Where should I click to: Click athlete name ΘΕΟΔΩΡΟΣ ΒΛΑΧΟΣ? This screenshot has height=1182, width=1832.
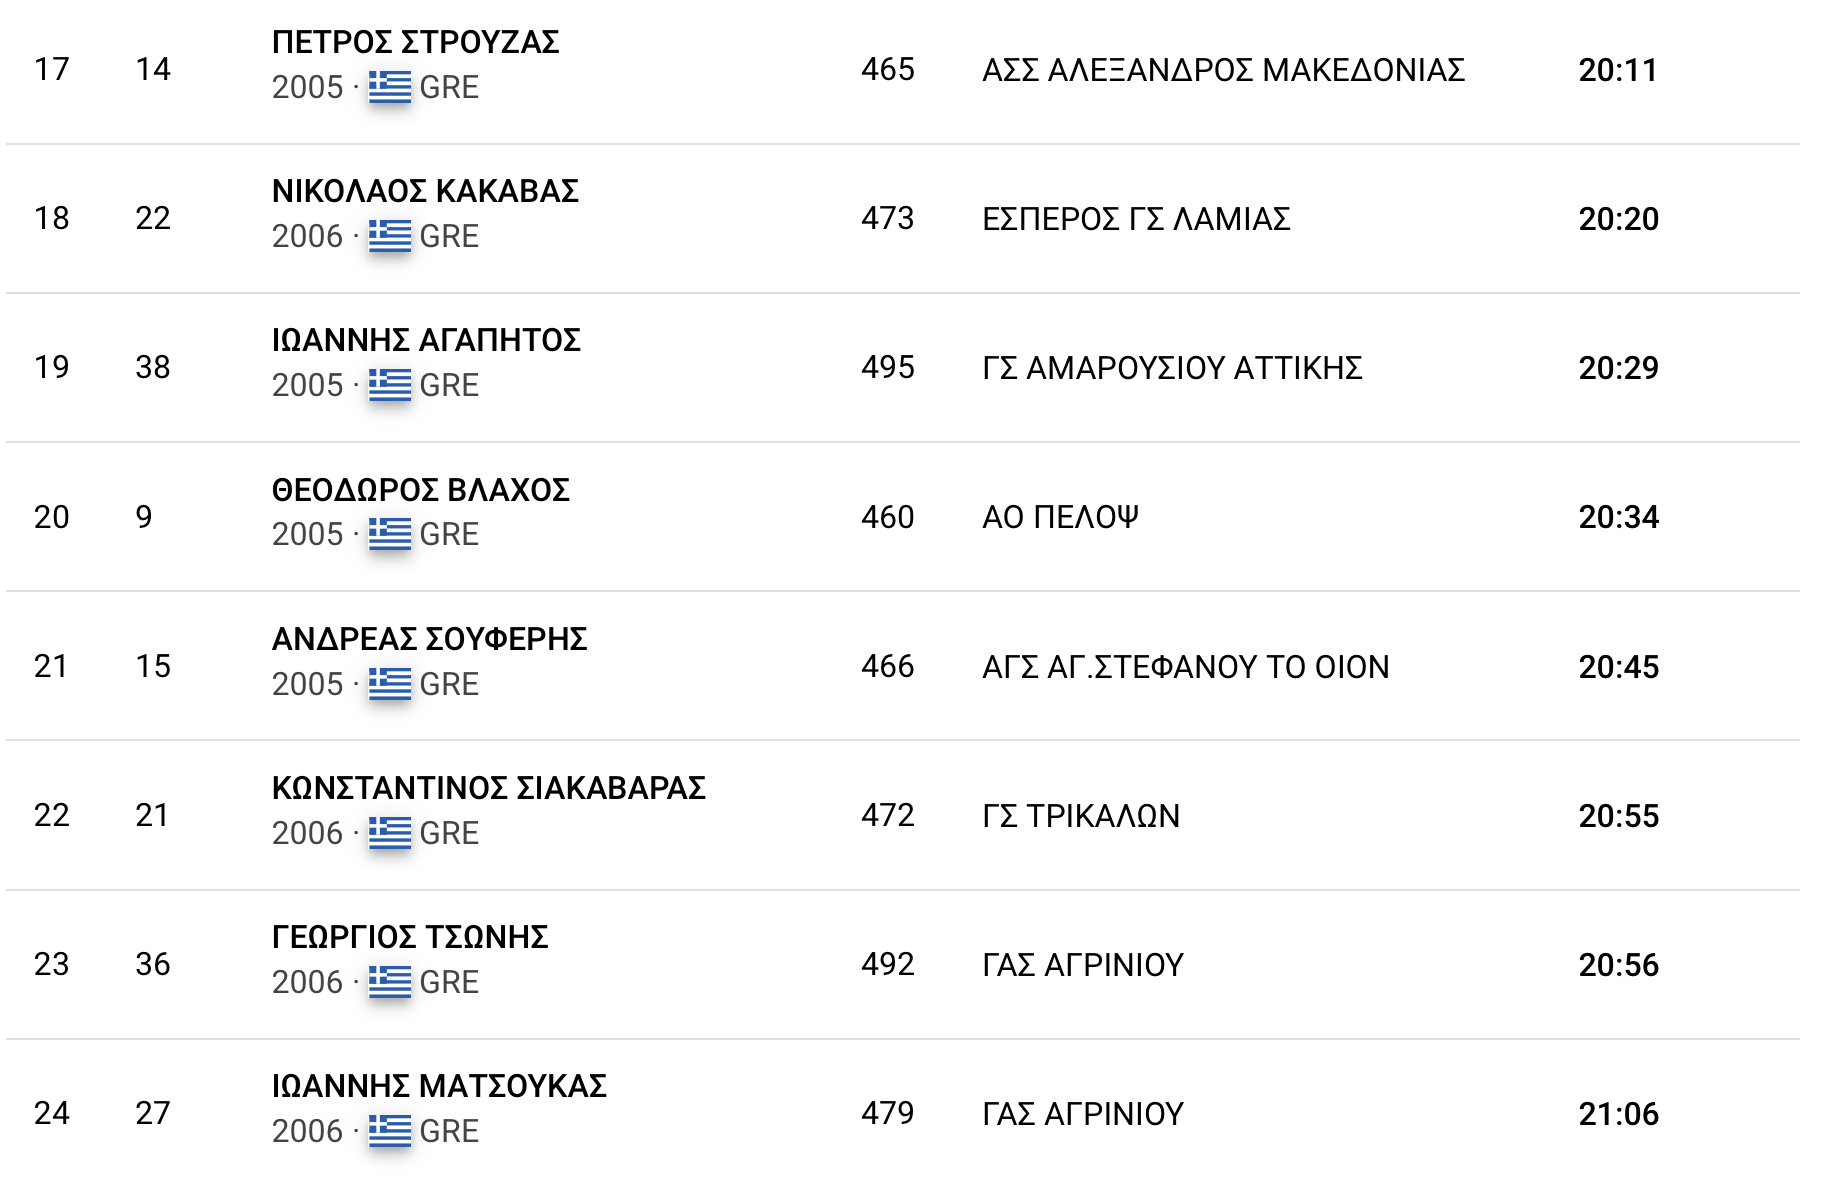coord(421,490)
